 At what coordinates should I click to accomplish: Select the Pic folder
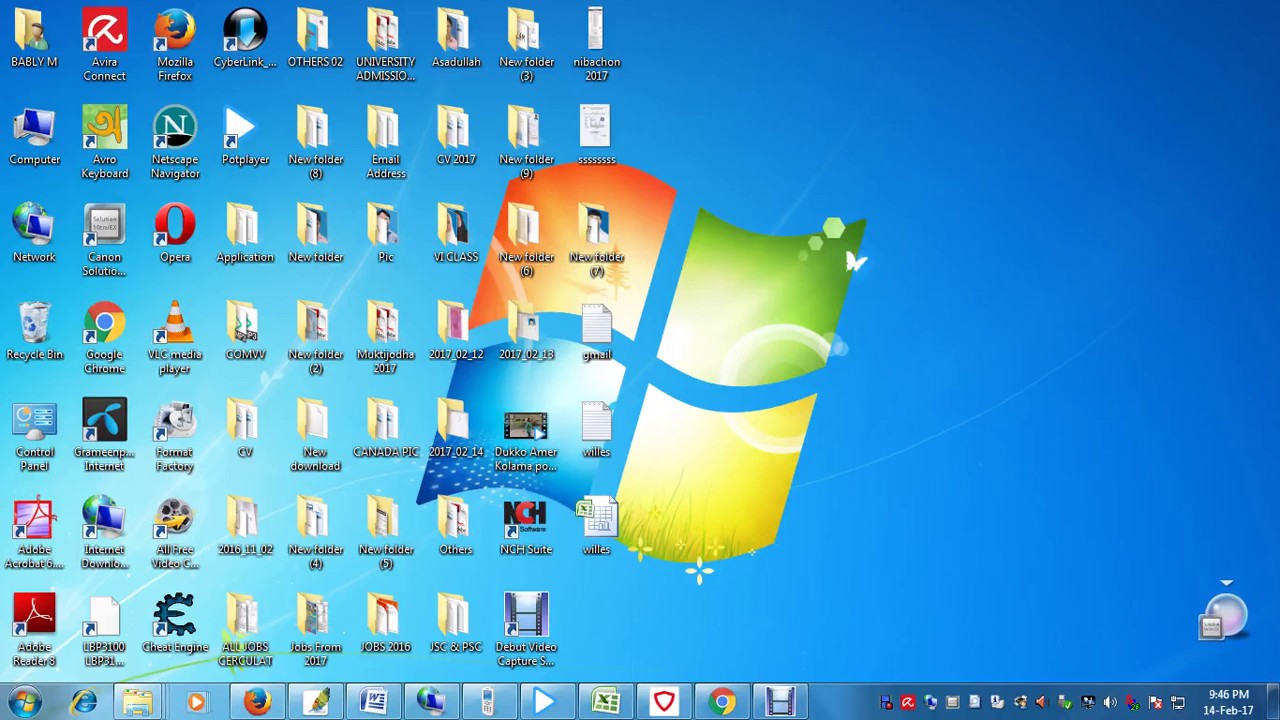point(385,234)
